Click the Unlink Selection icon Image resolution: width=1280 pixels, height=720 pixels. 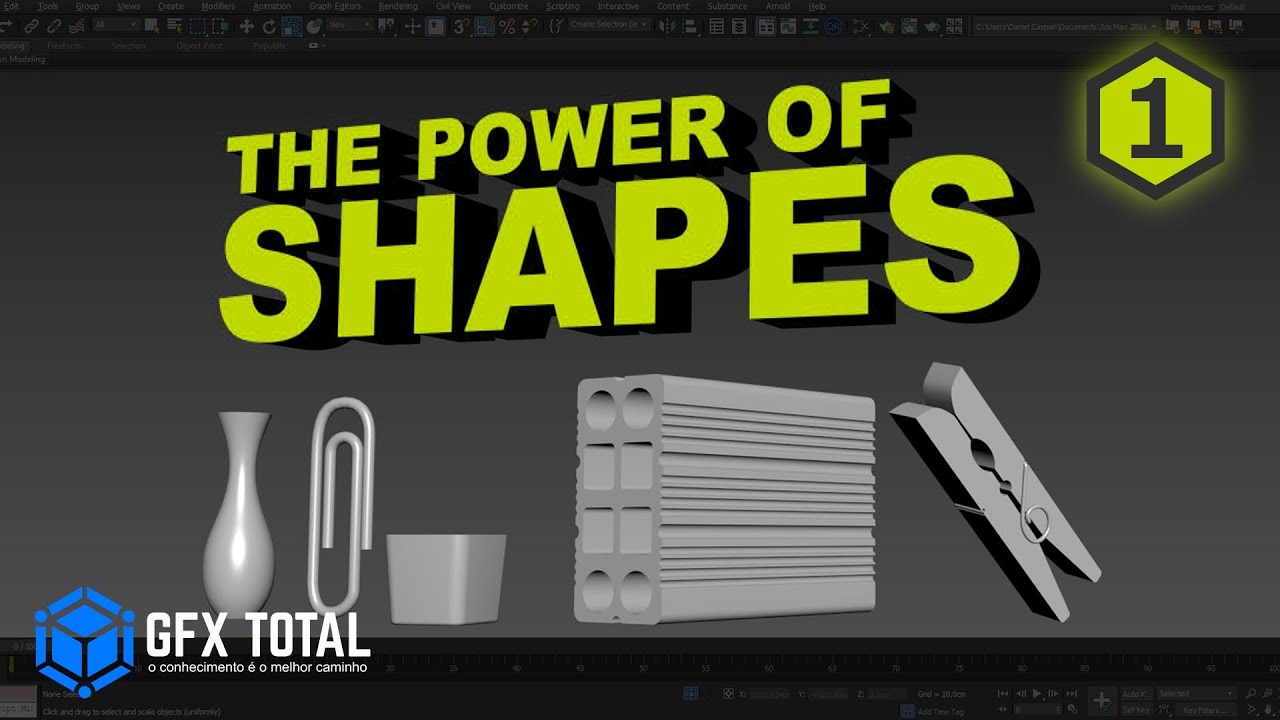click(x=54, y=26)
